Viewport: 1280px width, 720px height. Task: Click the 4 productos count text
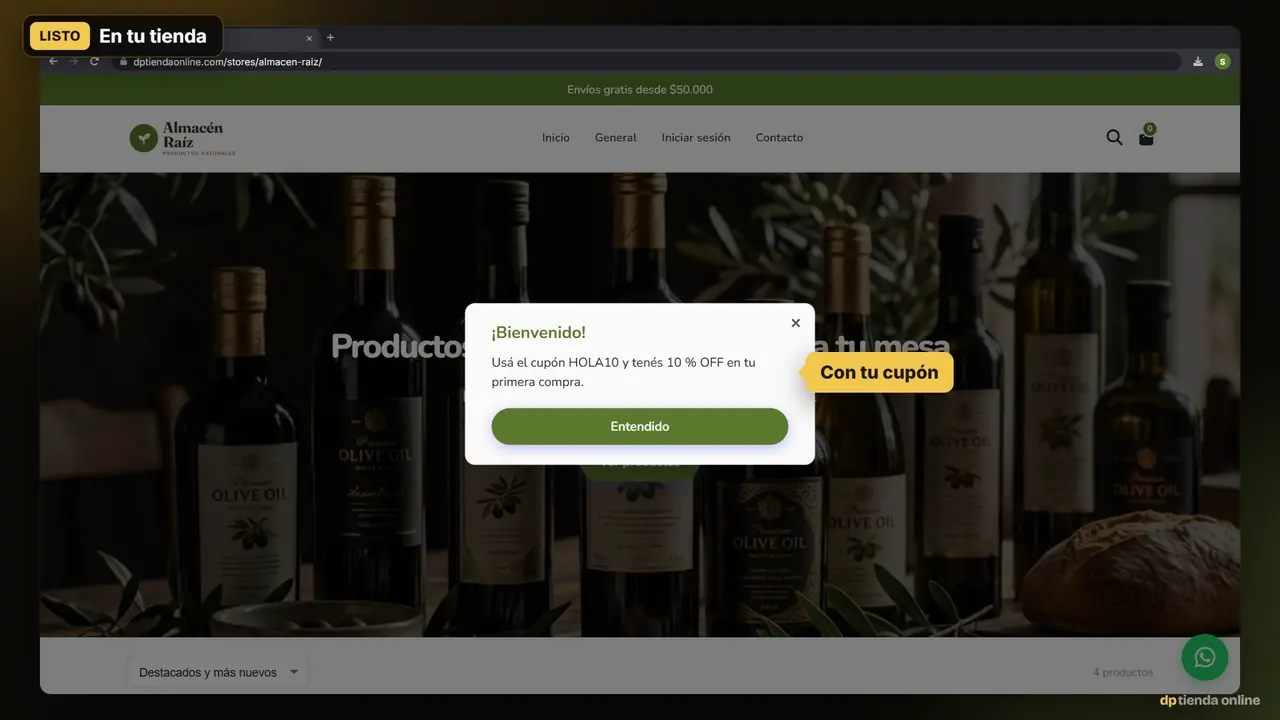coord(1123,673)
